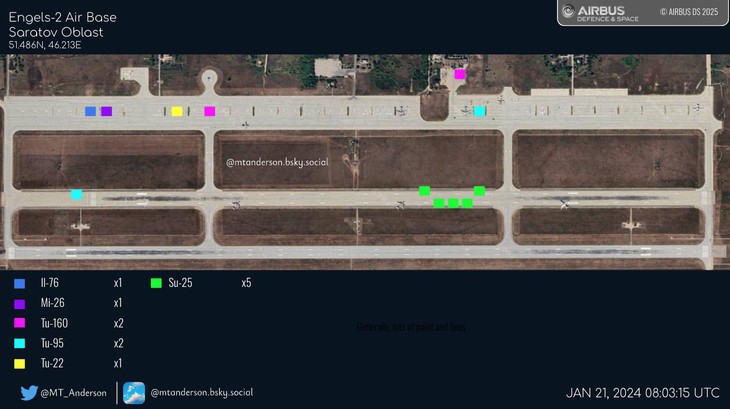This screenshot has height=409, width=730.
Task: Select the cyan Tu-95 legend swatch
Action: (20, 343)
